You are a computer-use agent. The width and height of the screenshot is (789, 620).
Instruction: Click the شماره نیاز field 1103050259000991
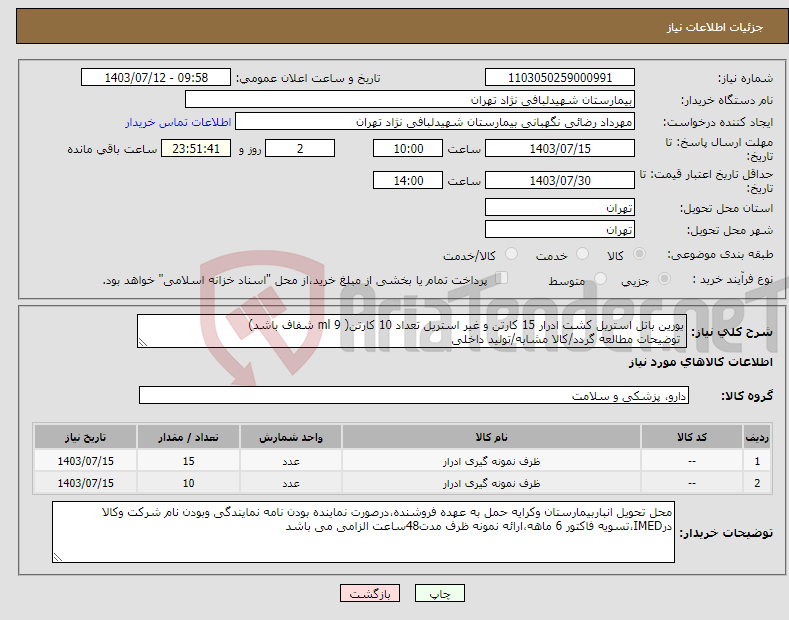click(560, 78)
